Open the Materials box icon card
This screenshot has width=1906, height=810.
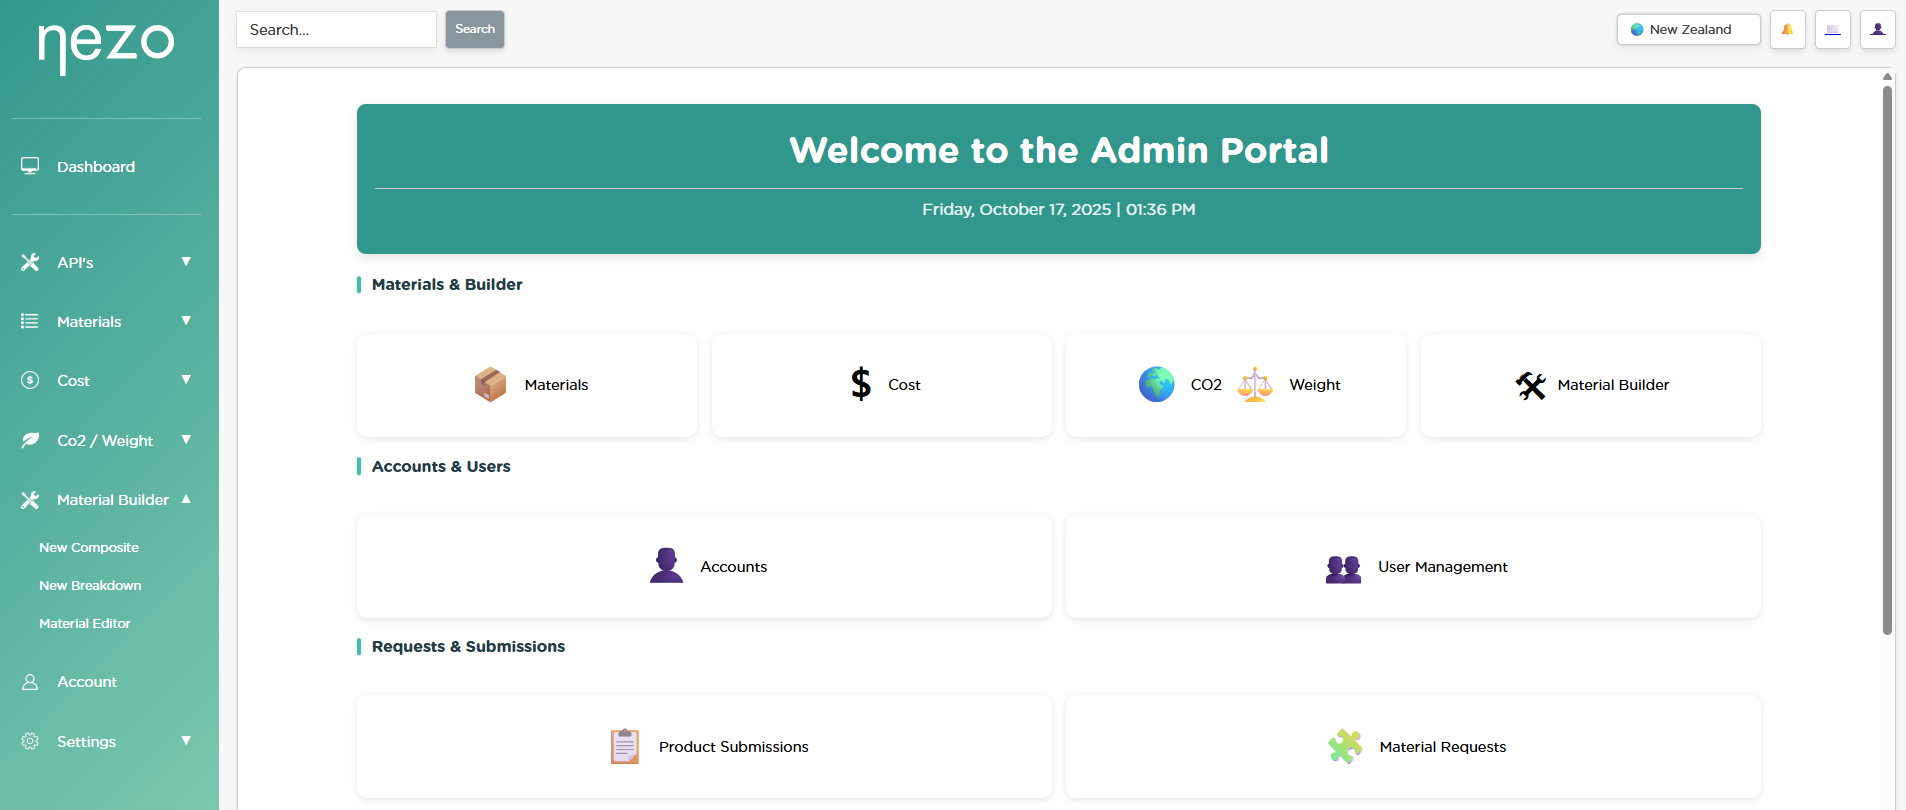pyautogui.click(x=490, y=385)
